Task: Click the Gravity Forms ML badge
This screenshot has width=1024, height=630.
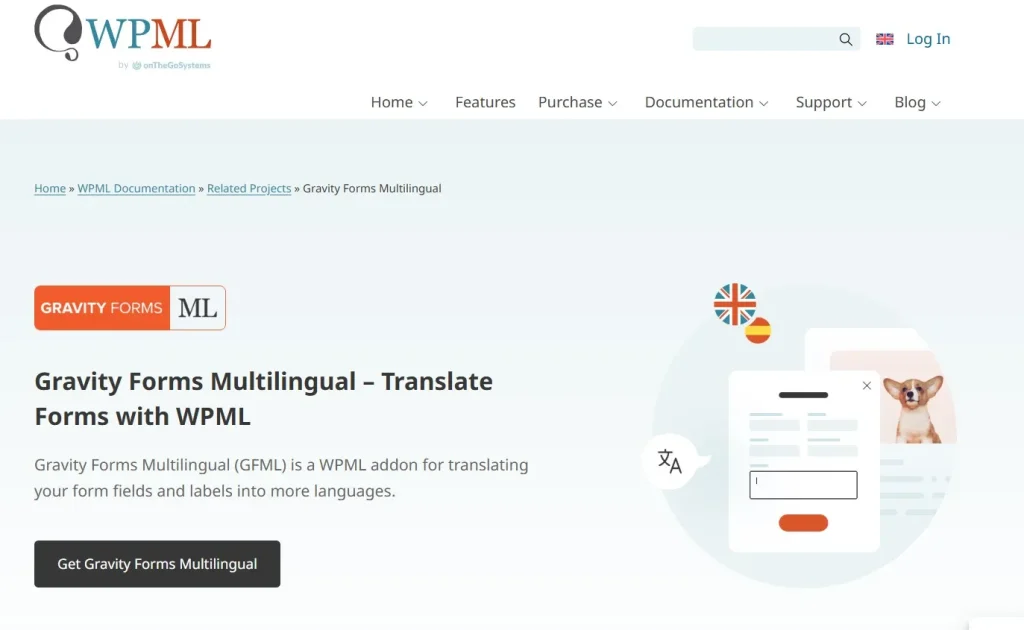Action: point(130,307)
